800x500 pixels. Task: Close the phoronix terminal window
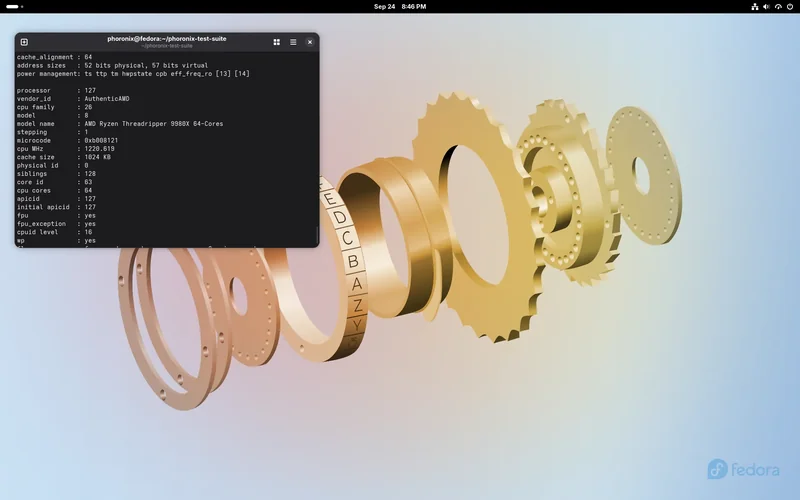(310, 42)
